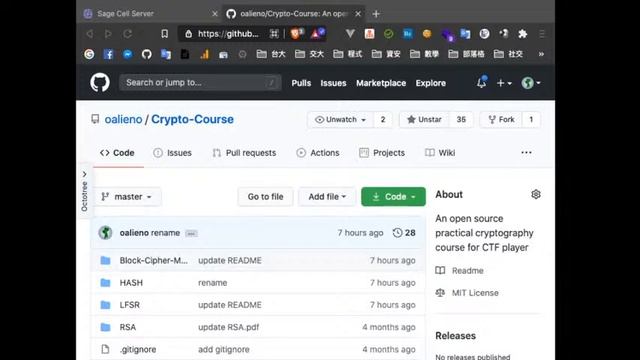640x360 pixels.
Task: Reload the page with refresh icon
Action: pos(127,34)
